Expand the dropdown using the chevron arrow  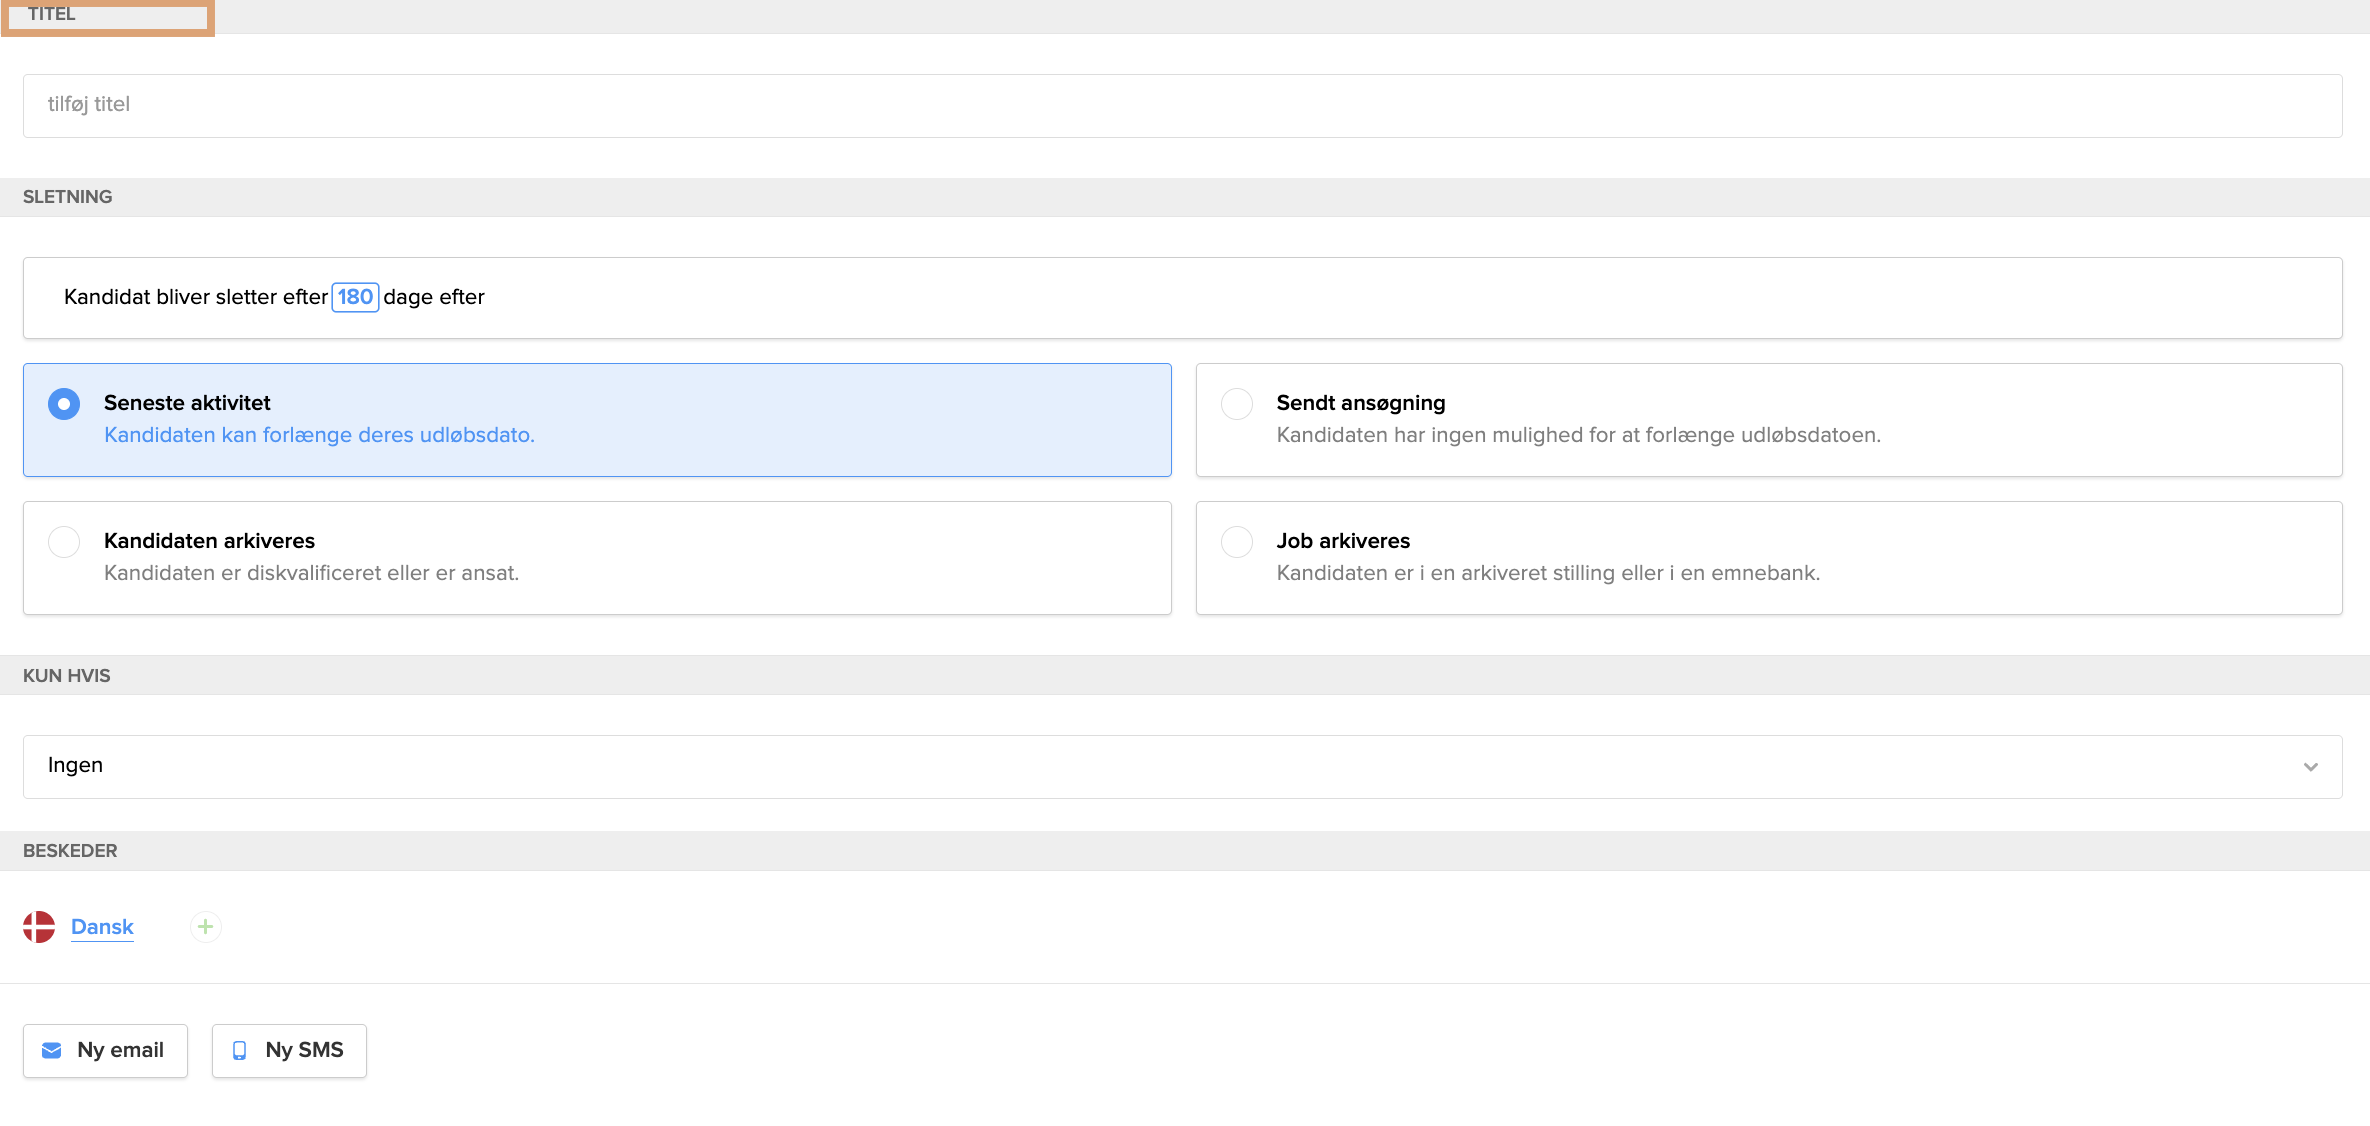[2311, 767]
